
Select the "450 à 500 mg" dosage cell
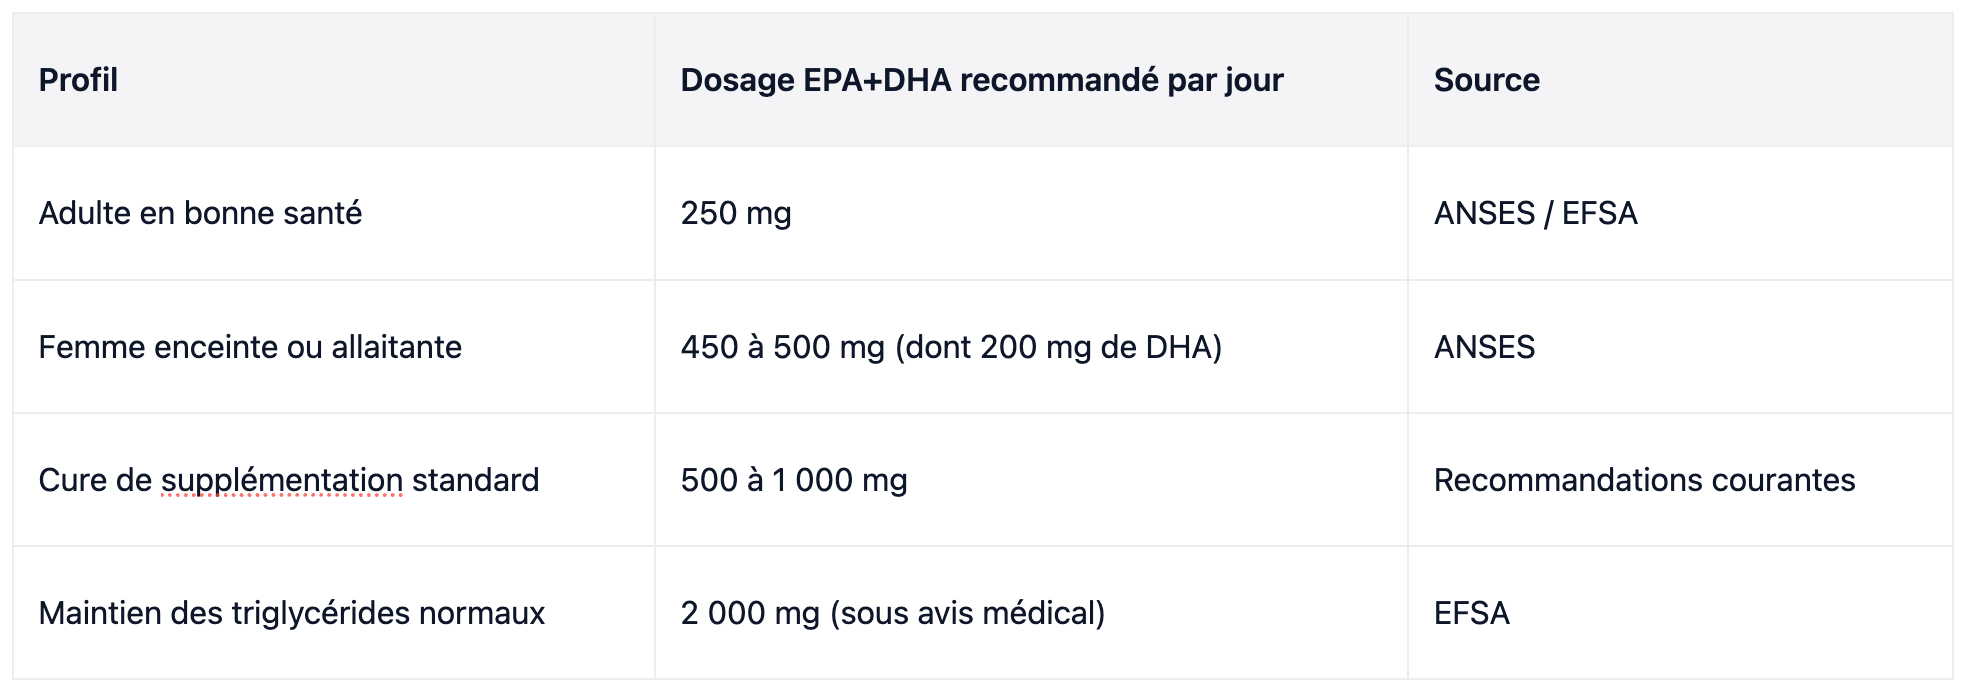click(x=1031, y=347)
